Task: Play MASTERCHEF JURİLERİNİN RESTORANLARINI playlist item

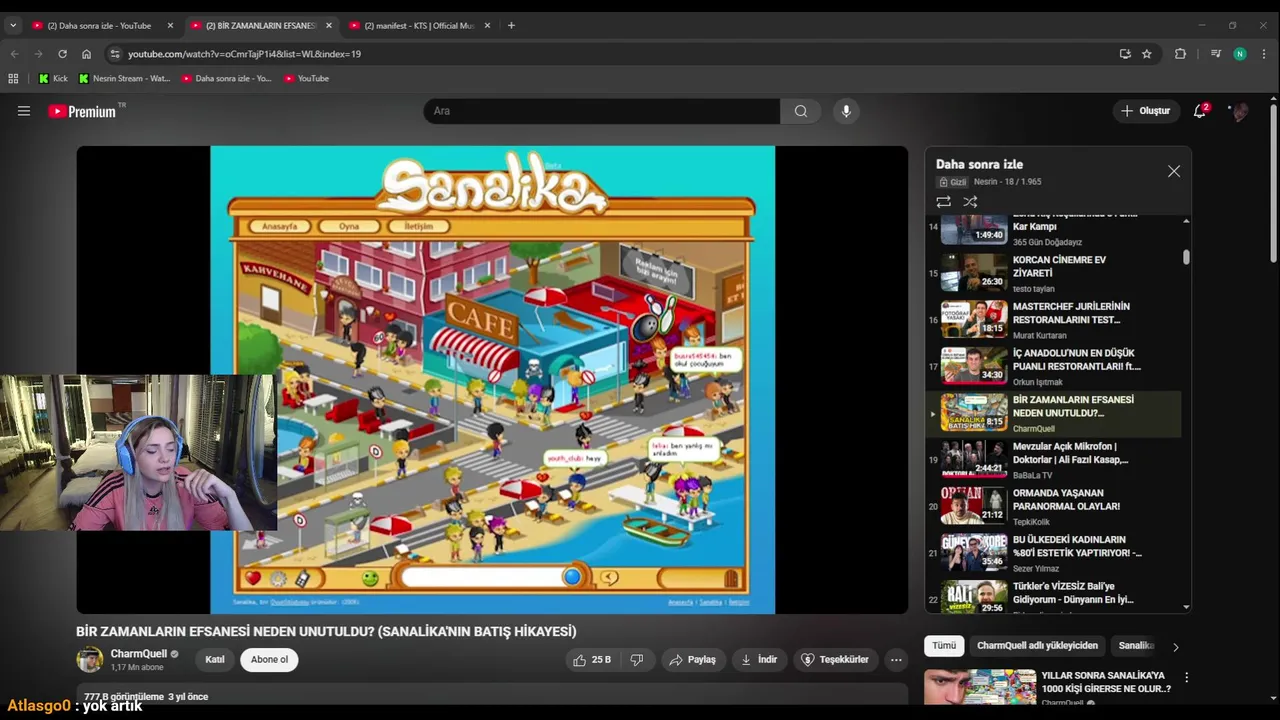Action: point(1055,319)
